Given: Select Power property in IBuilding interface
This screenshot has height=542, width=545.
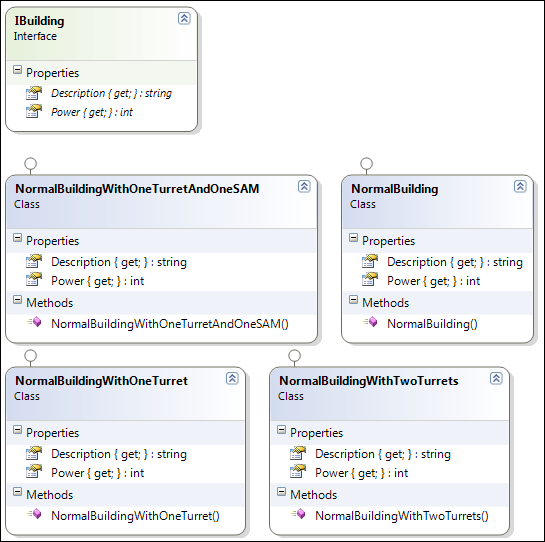Looking at the screenshot, I should point(92,112).
